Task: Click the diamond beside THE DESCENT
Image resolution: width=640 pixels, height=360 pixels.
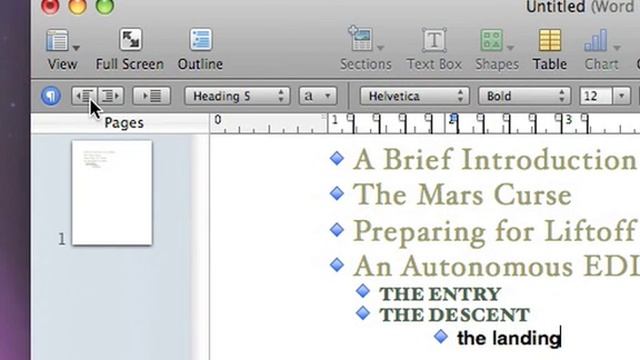Action: click(362, 313)
